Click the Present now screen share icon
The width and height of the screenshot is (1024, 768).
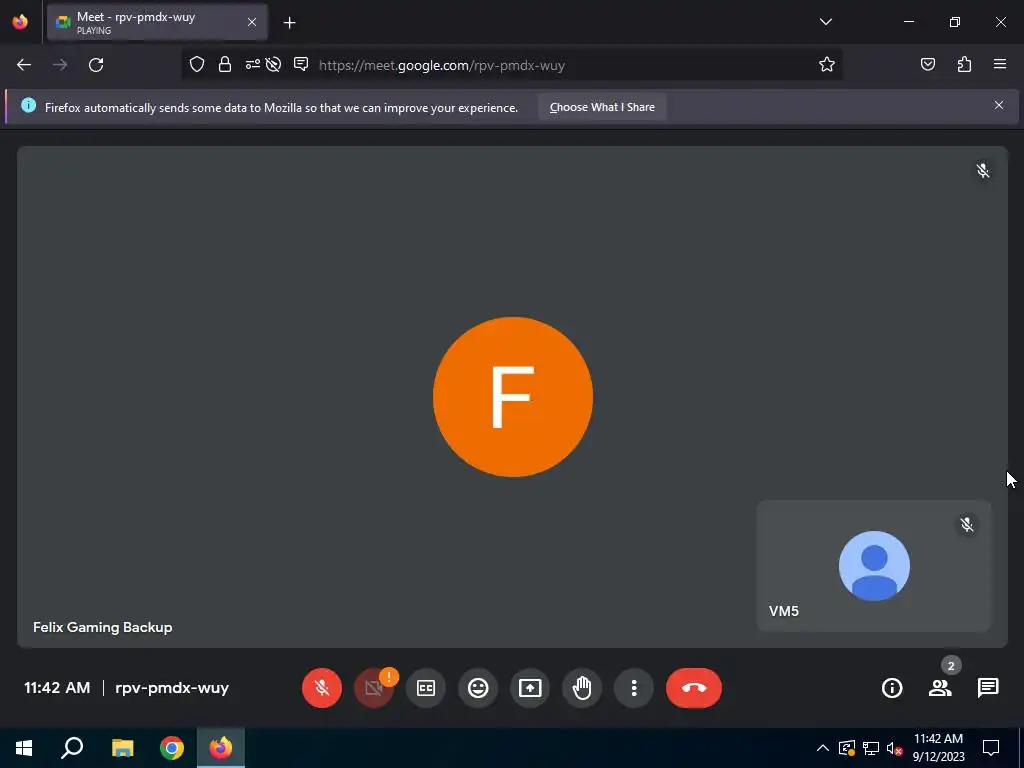click(530, 688)
